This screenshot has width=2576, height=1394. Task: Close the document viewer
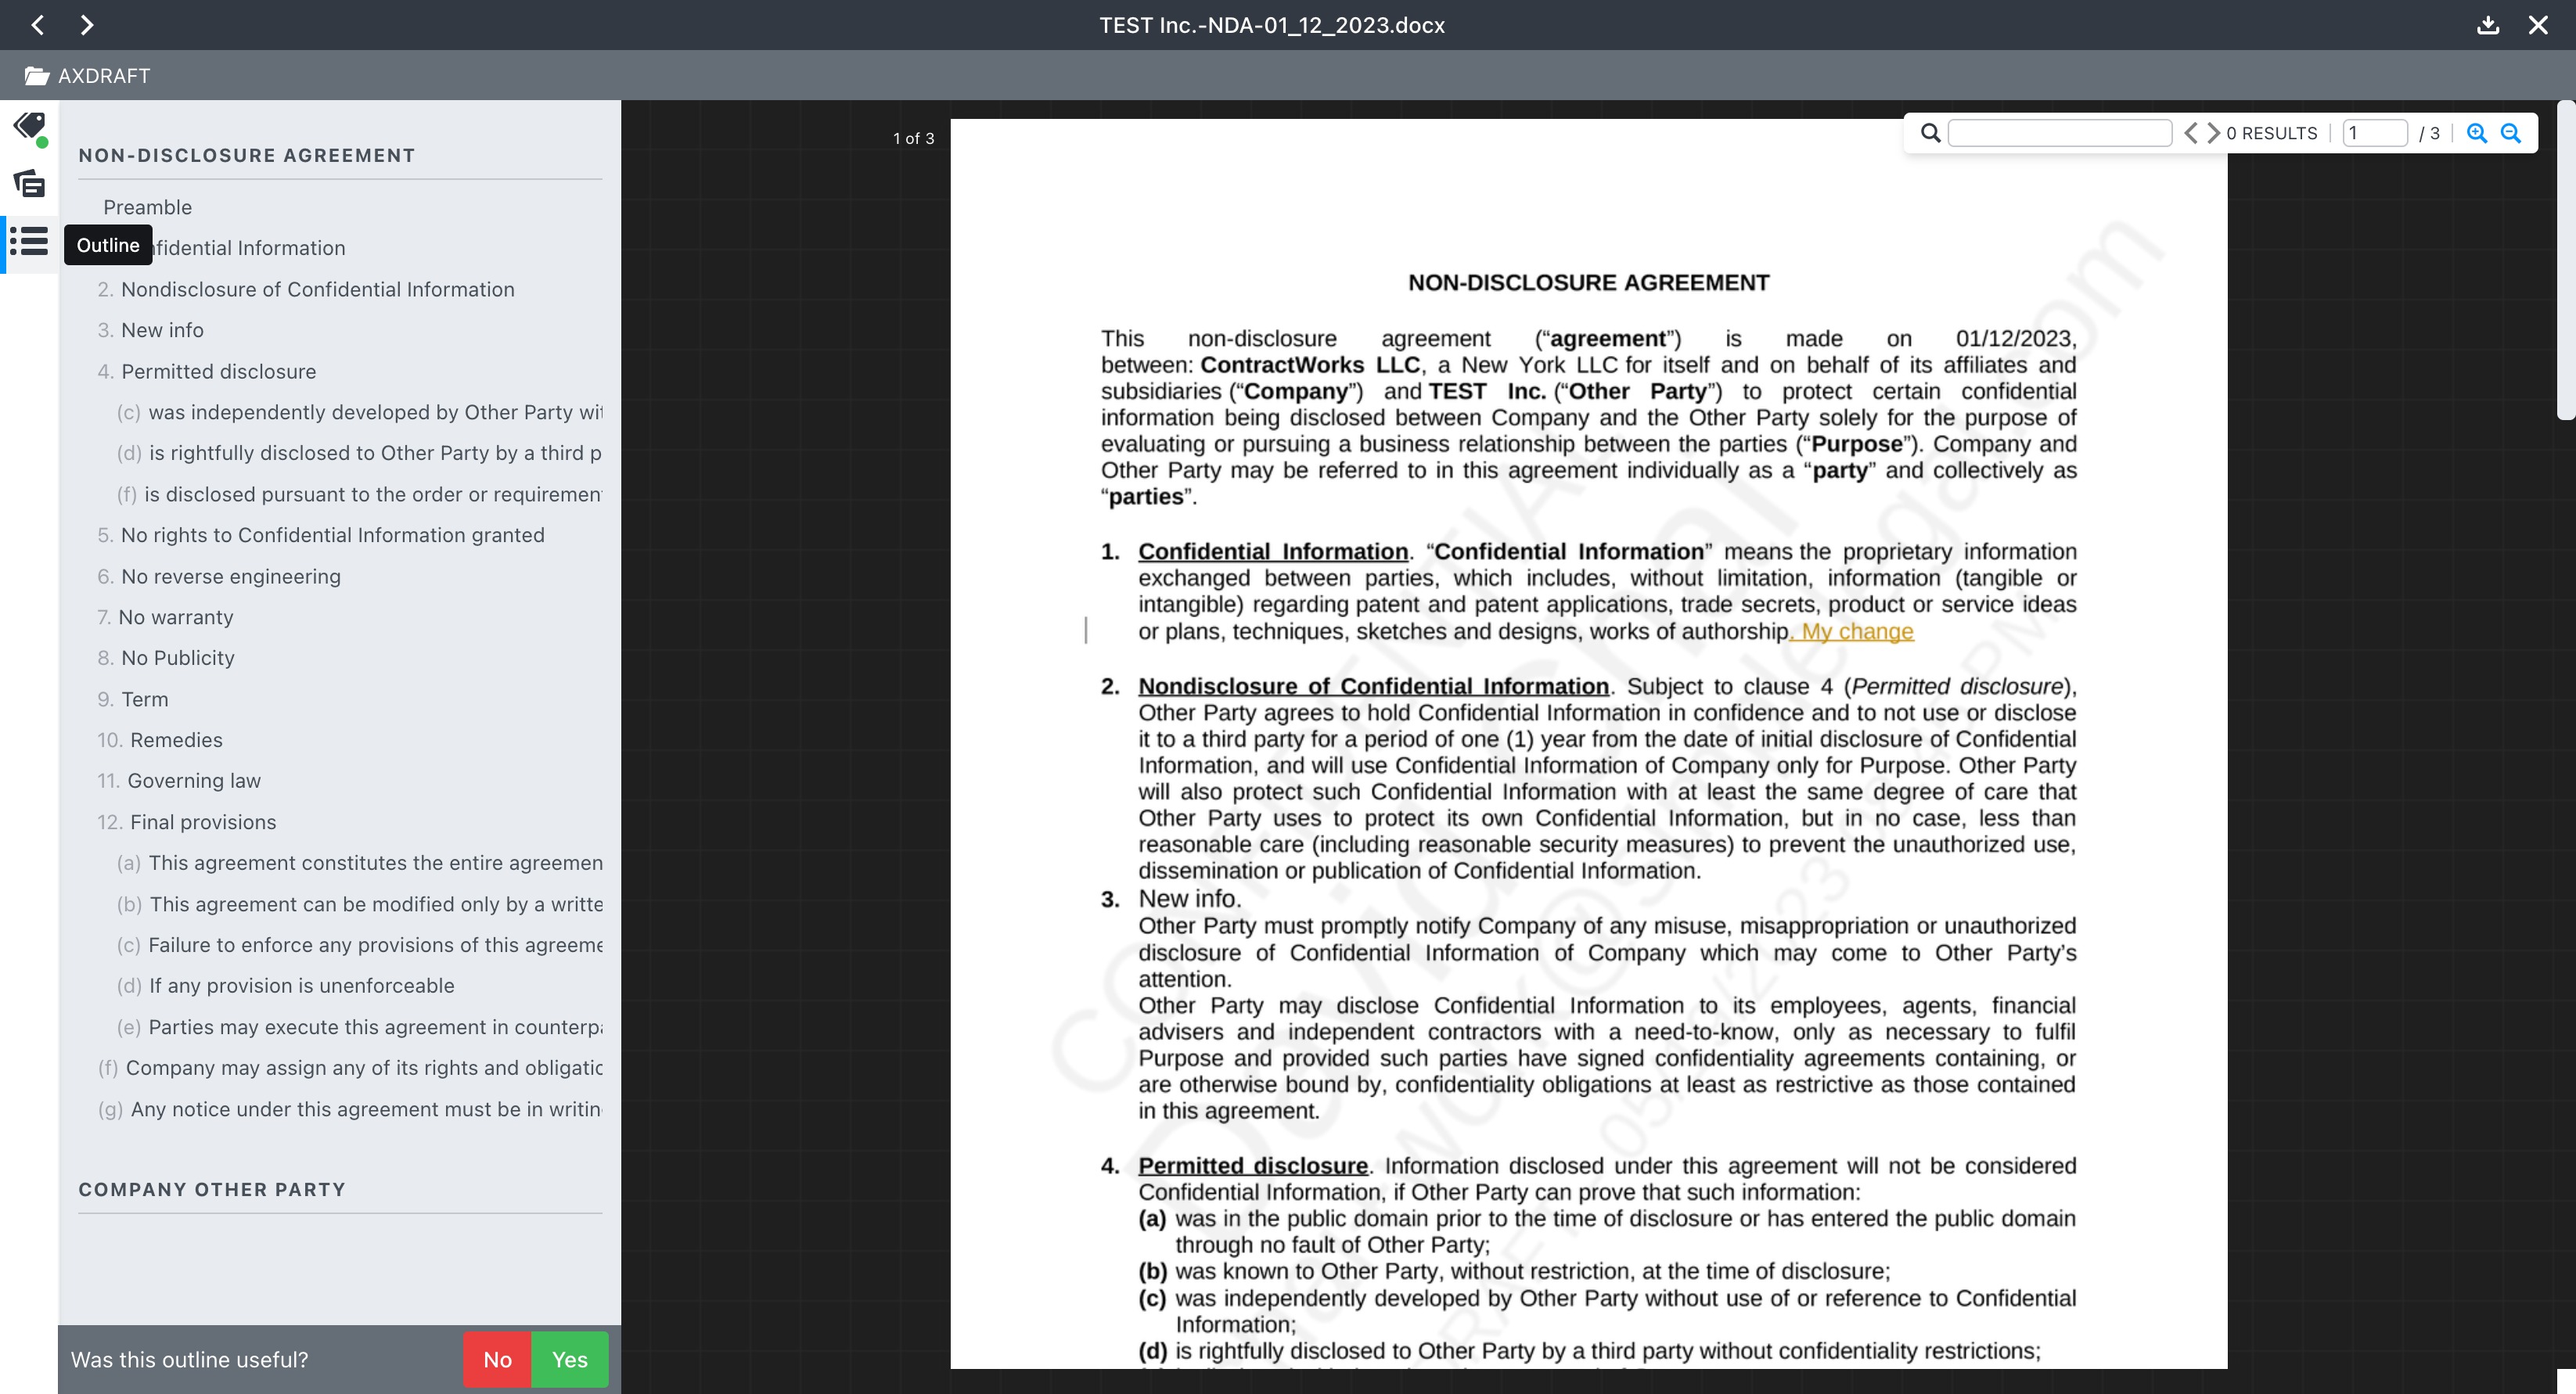point(2538,25)
